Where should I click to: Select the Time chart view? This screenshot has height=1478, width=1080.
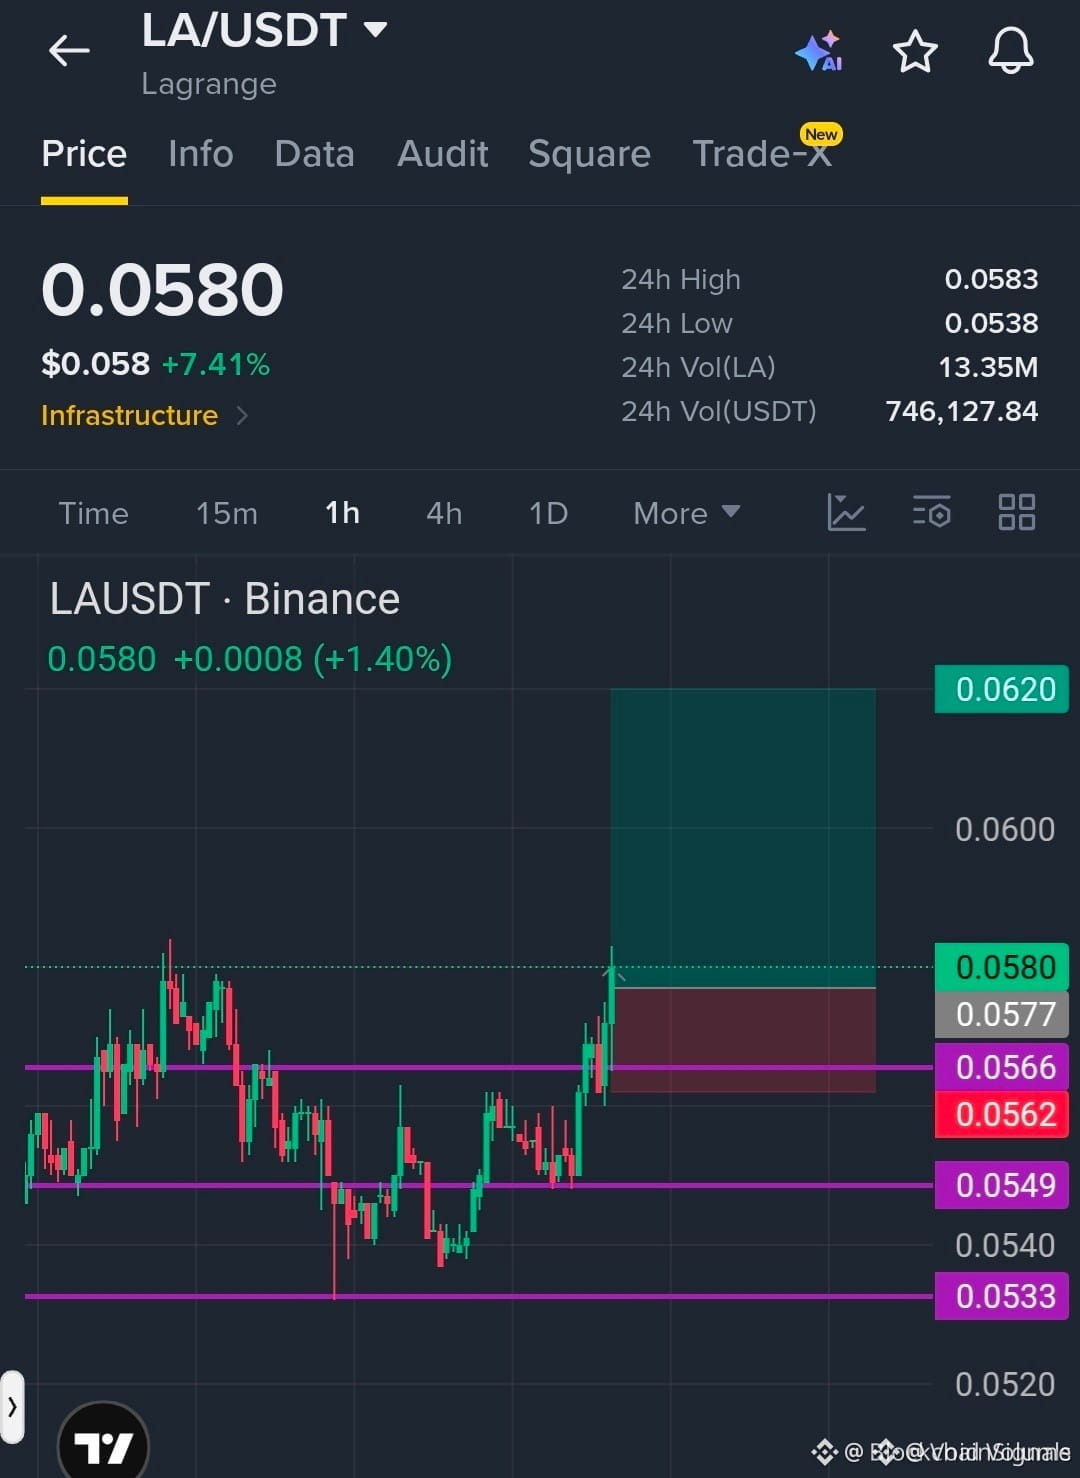pyautogui.click(x=93, y=513)
